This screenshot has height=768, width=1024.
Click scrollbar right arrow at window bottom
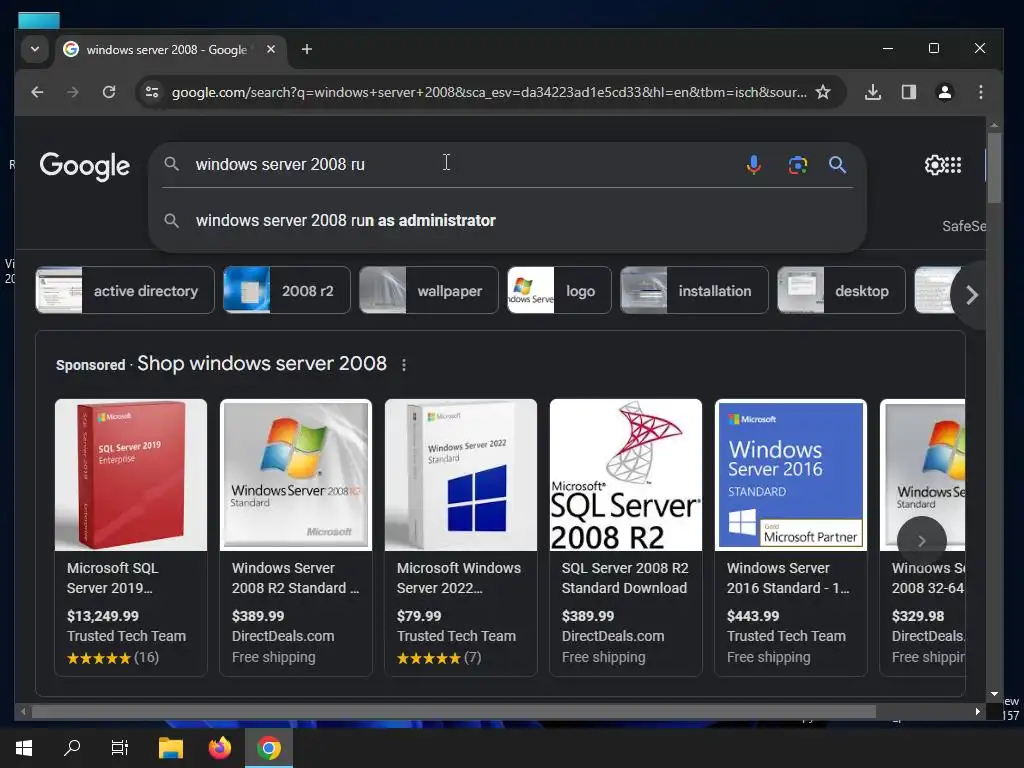tap(978, 711)
